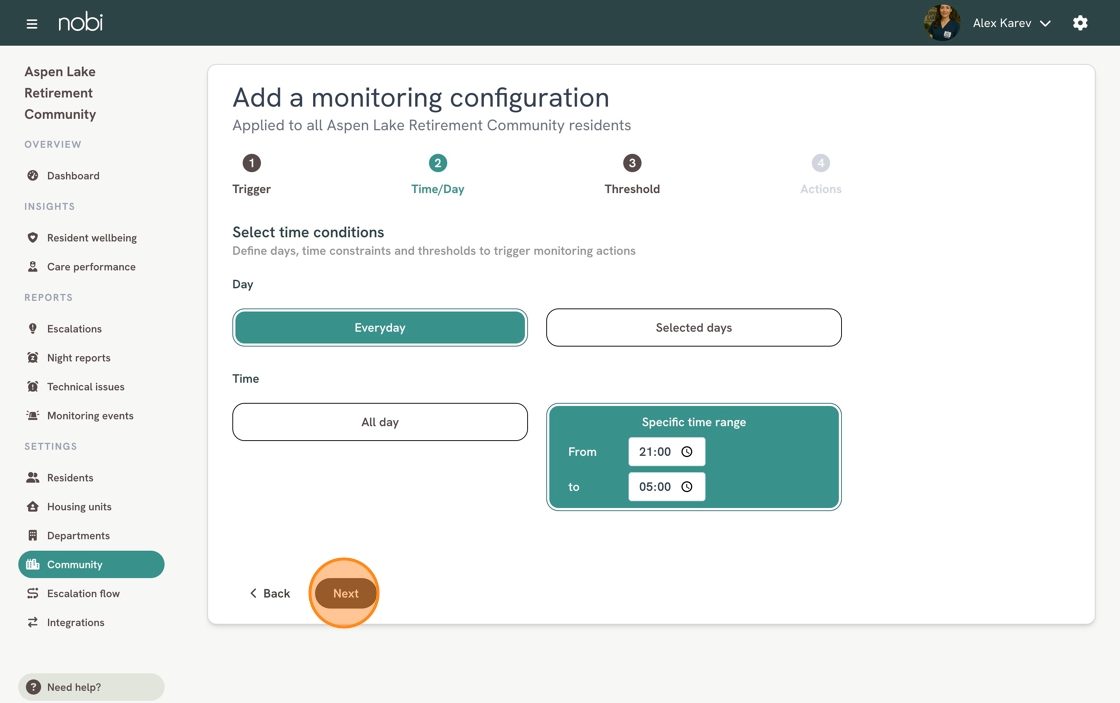The width and height of the screenshot is (1120, 703).
Task: Edit the From time field 21:00
Action: point(666,452)
